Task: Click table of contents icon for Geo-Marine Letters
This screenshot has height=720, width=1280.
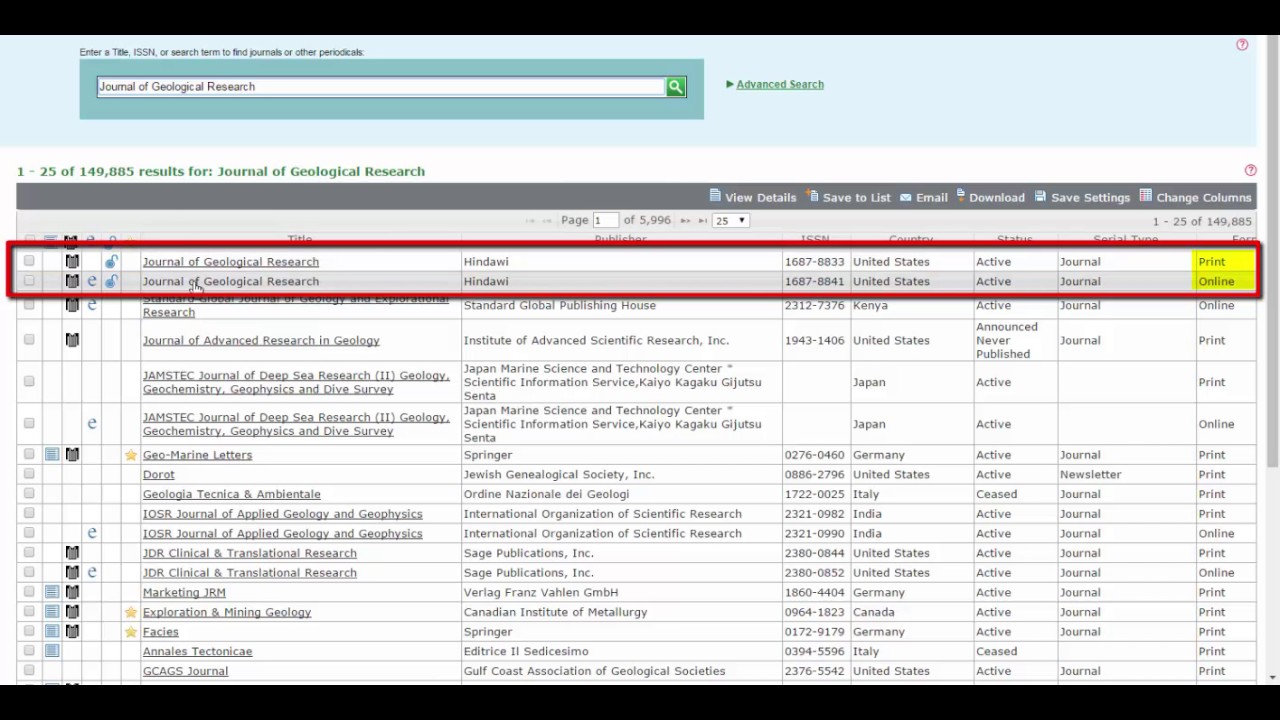Action: [52, 455]
